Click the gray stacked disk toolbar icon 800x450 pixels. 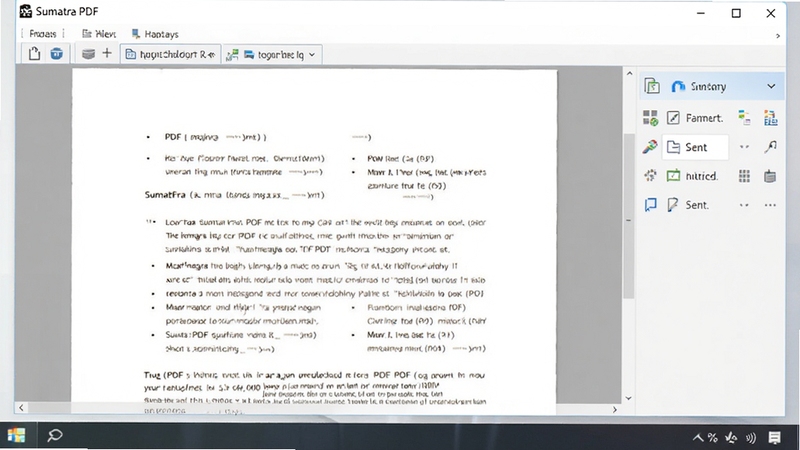click(x=88, y=54)
